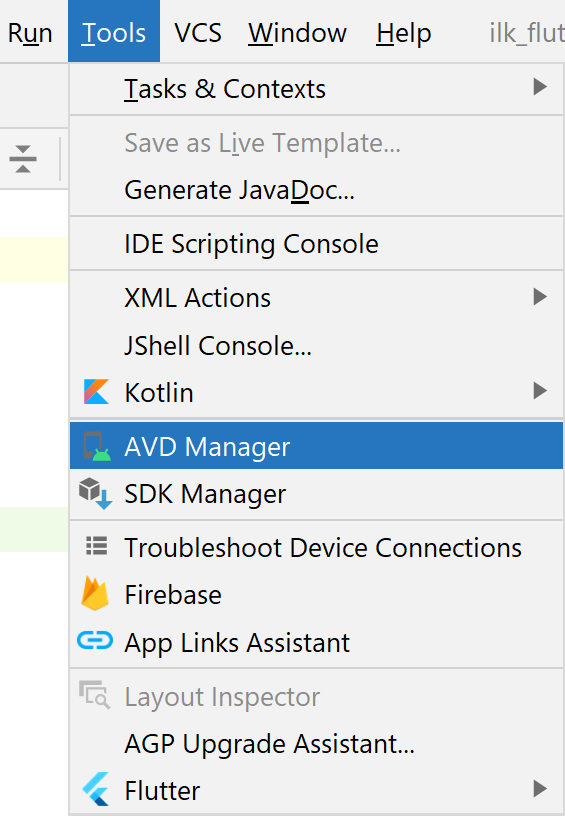This screenshot has height=816, width=565.
Task: Click the Troubleshoot Device Connections list icon
Action: pyautogui.click(x=97, y=546)
